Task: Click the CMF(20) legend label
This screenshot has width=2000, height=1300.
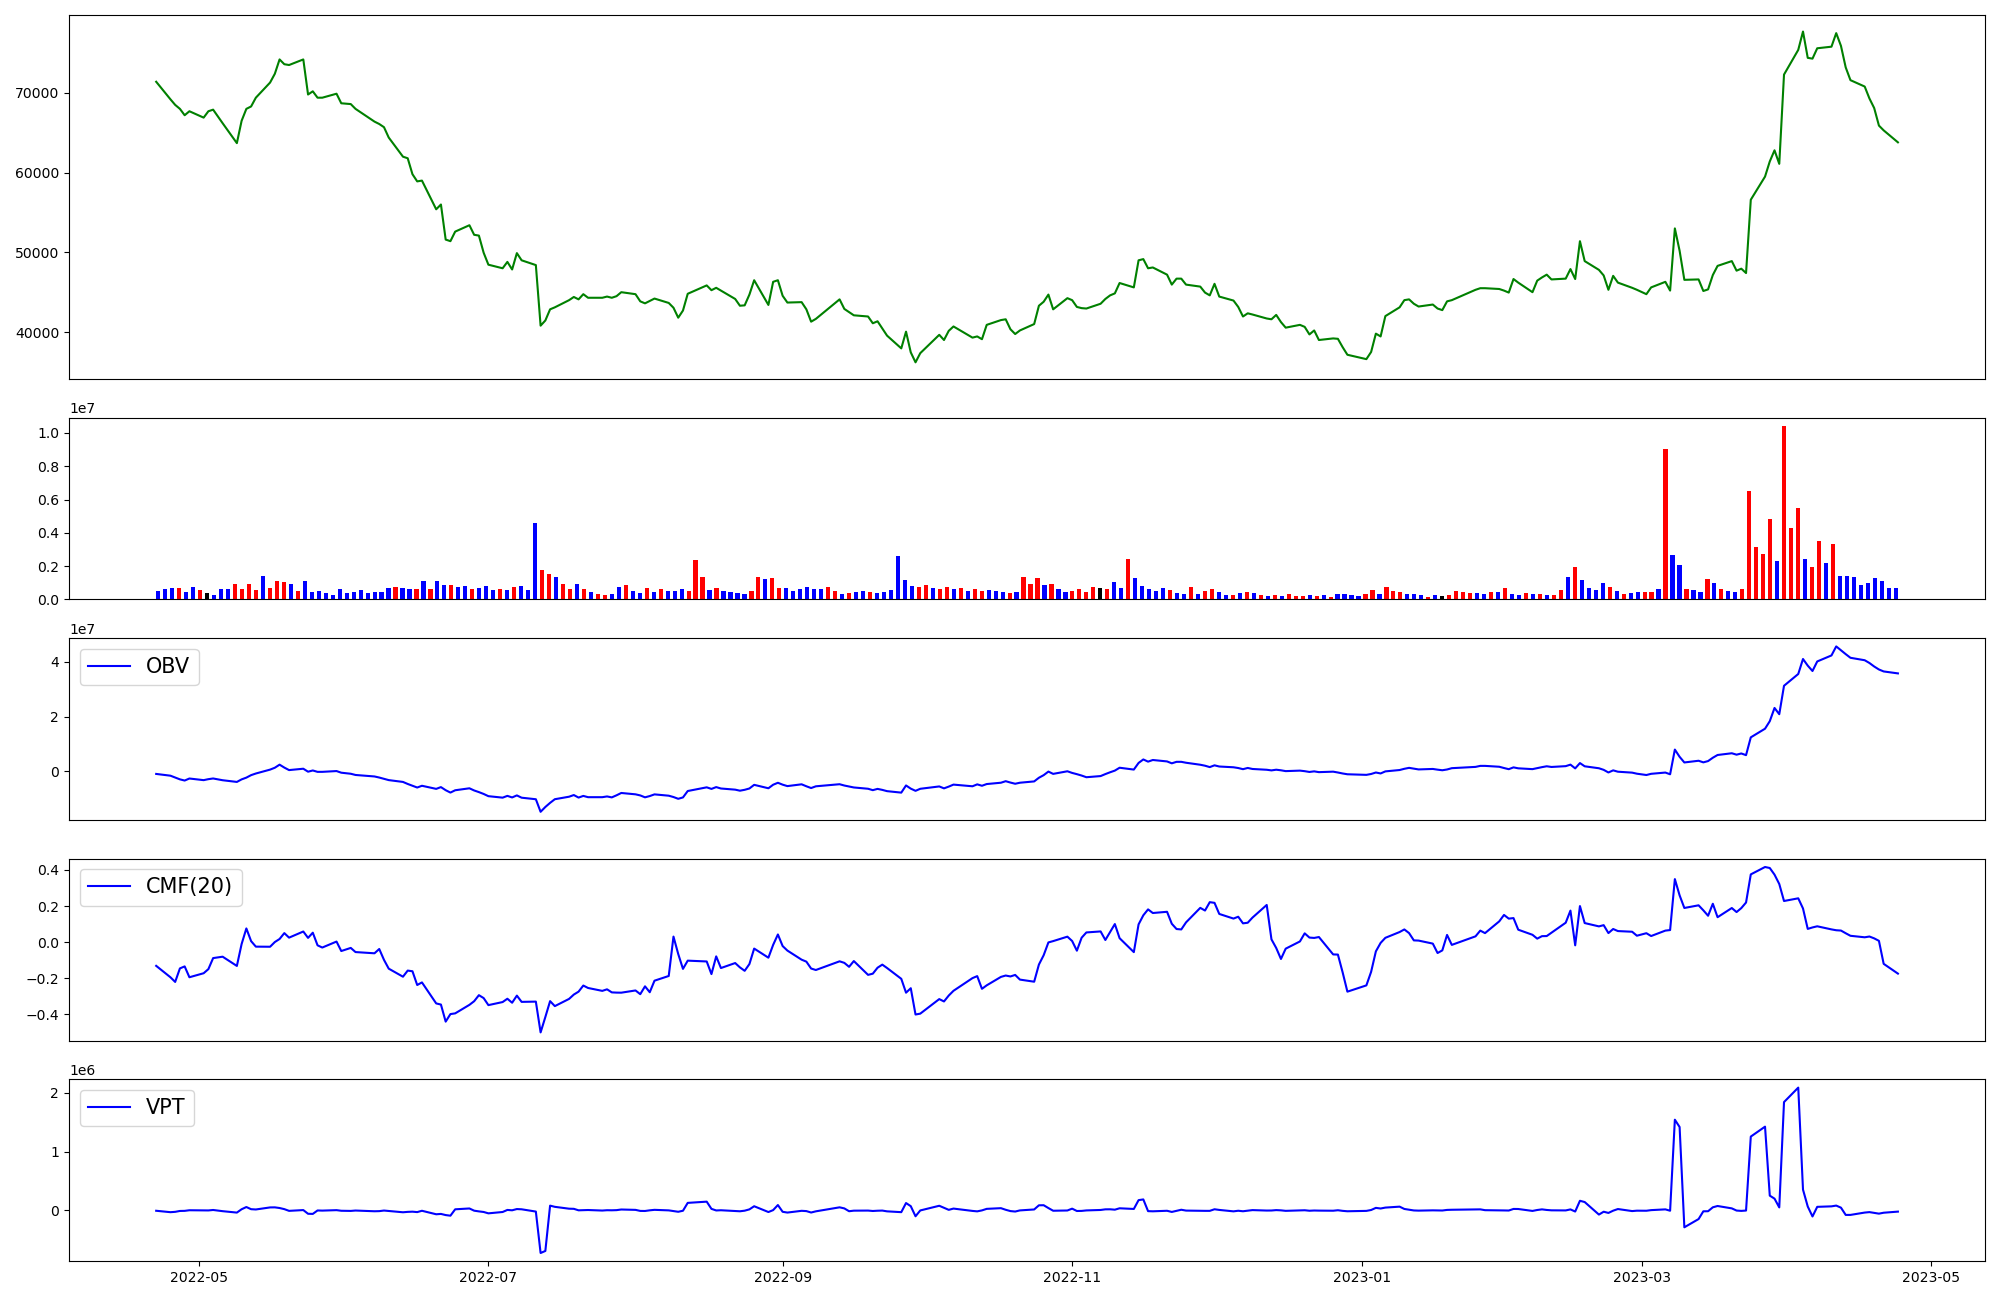Action: pyautogui.click(x=188, y=887)
